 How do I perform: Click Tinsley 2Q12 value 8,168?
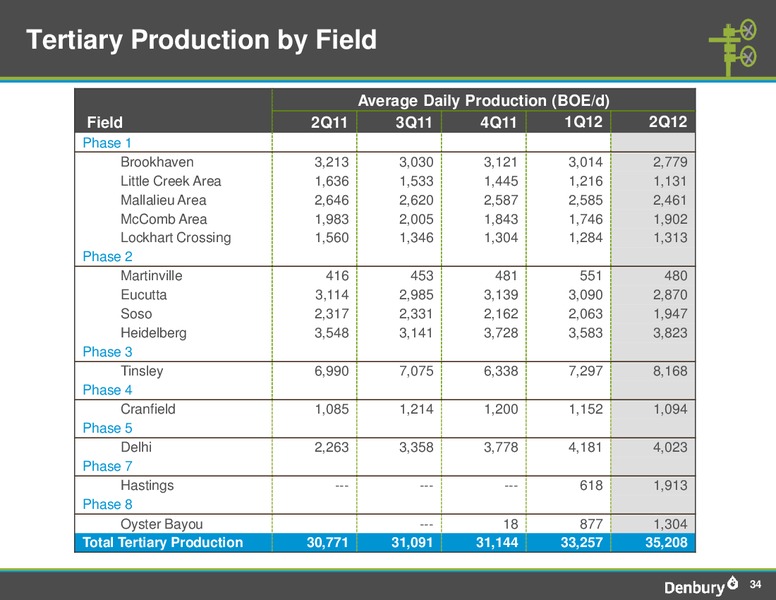[670, 371]
